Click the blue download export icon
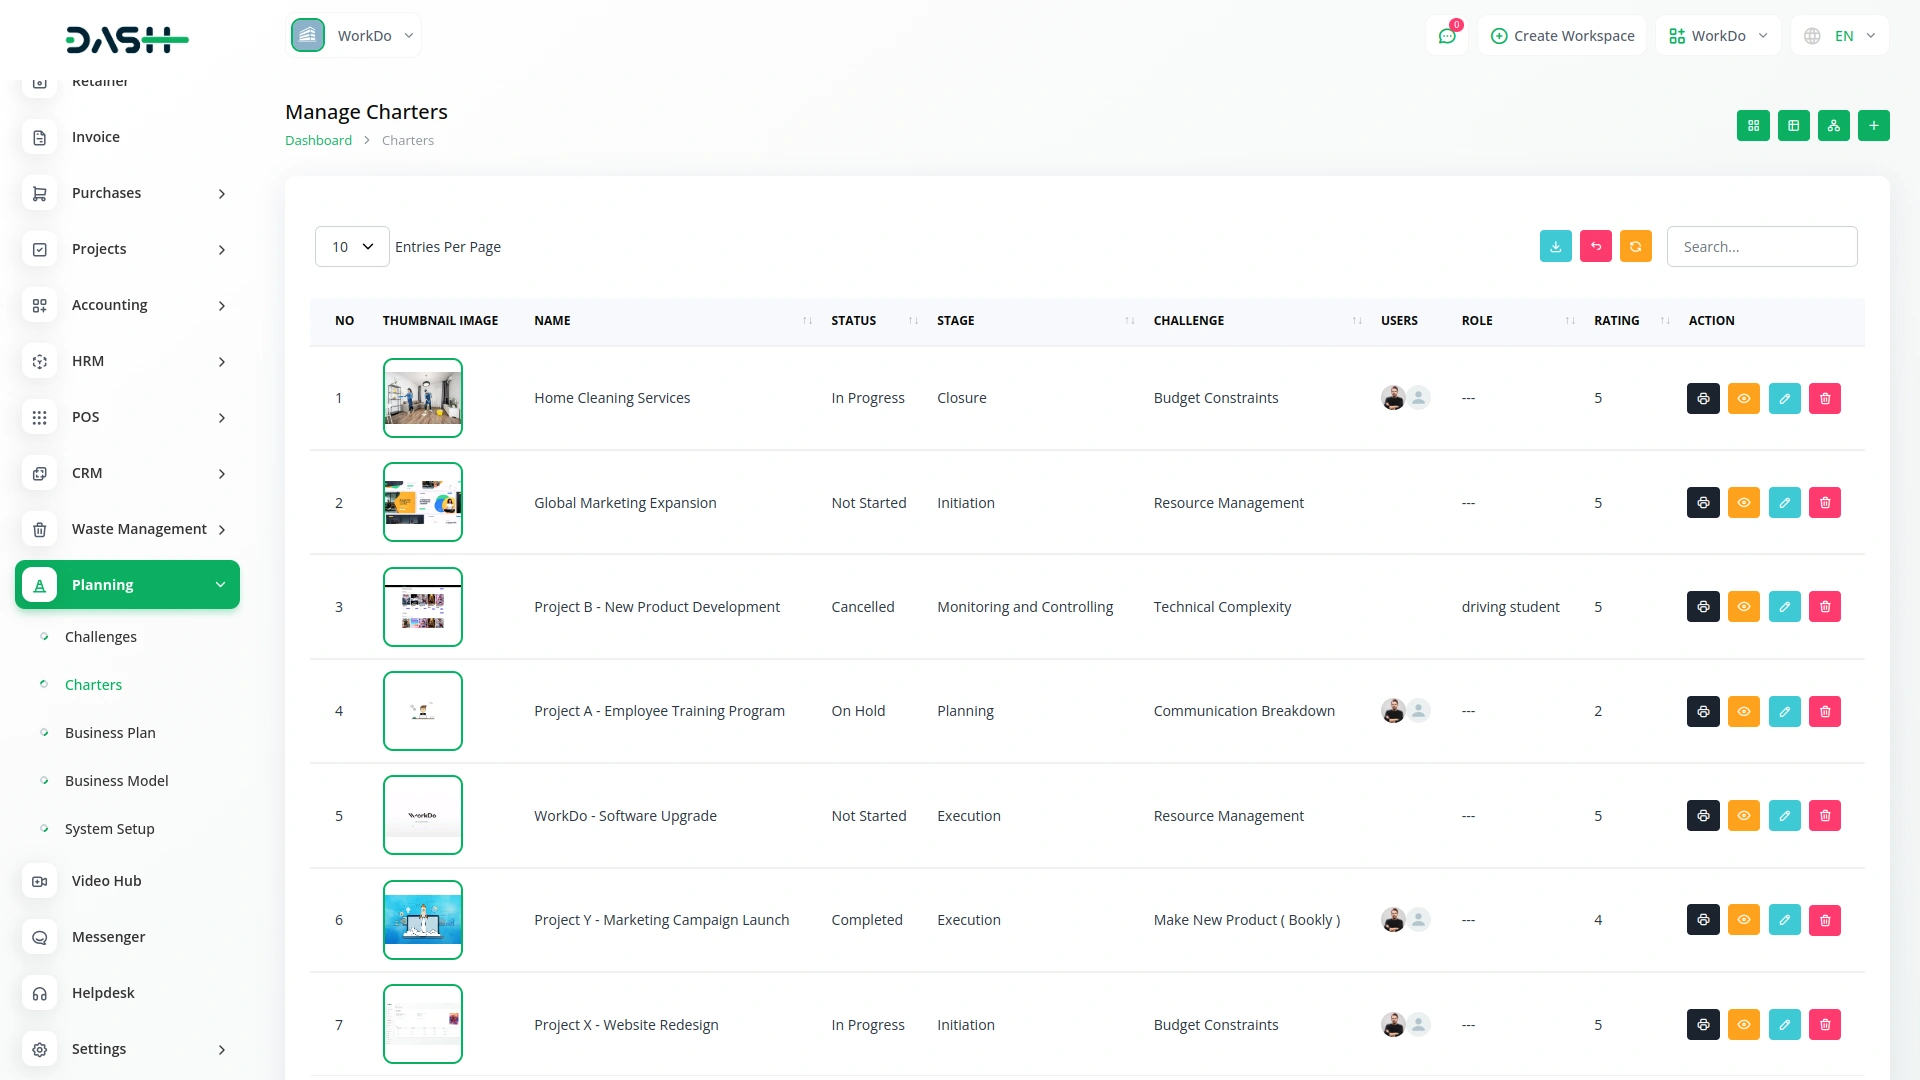Screen dimensions: 1920x1080 1555,247
